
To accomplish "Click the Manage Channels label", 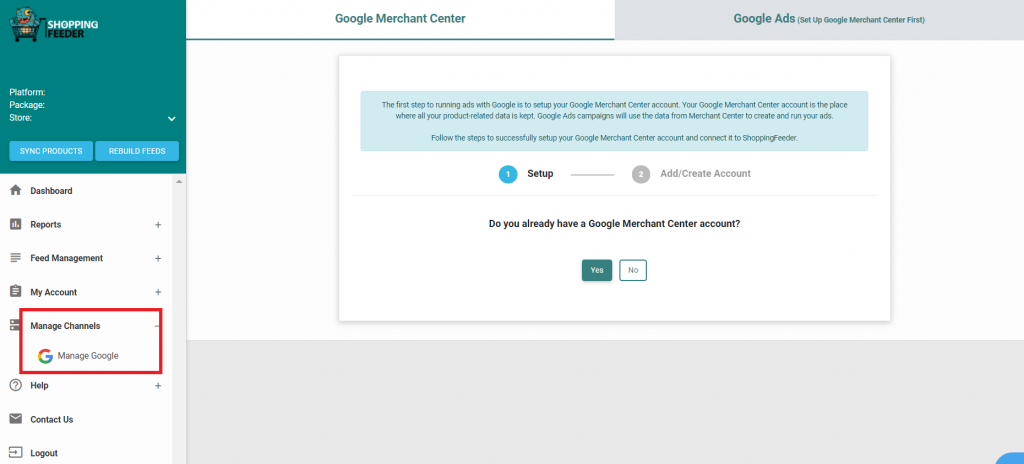I will coord(65,325).
